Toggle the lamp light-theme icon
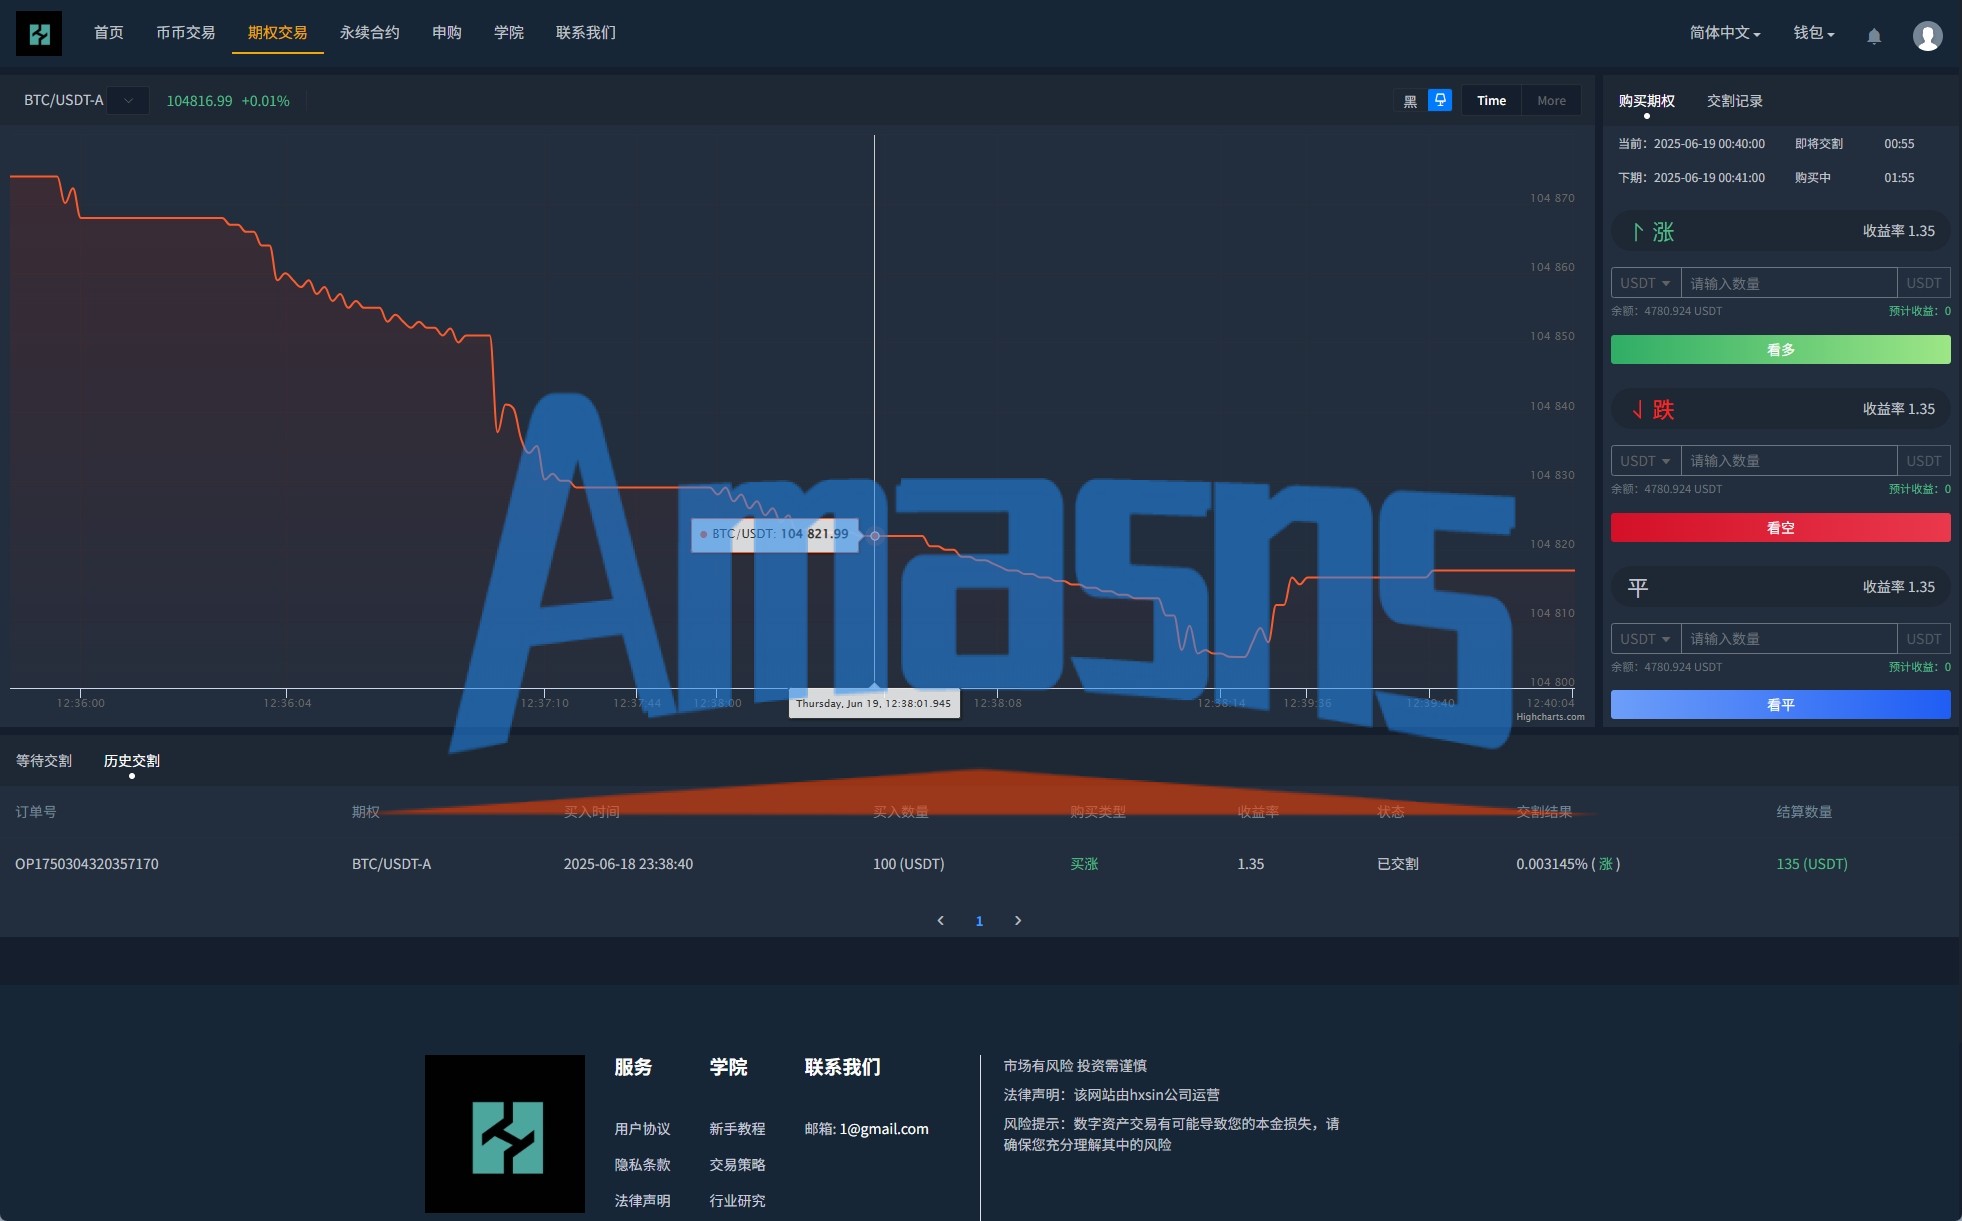The height and width of the screenshot is (1221, 1962). click(x=1440, y=100)
